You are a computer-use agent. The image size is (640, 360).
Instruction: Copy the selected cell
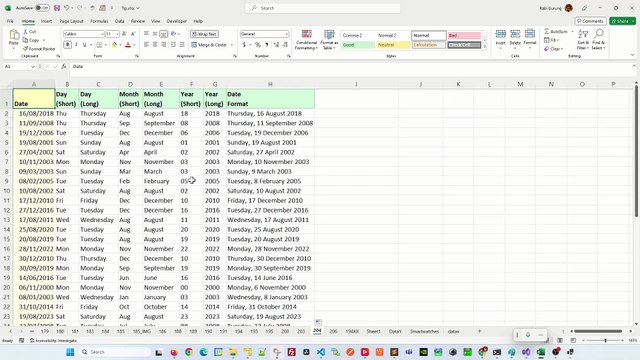(x=31, y=40)
